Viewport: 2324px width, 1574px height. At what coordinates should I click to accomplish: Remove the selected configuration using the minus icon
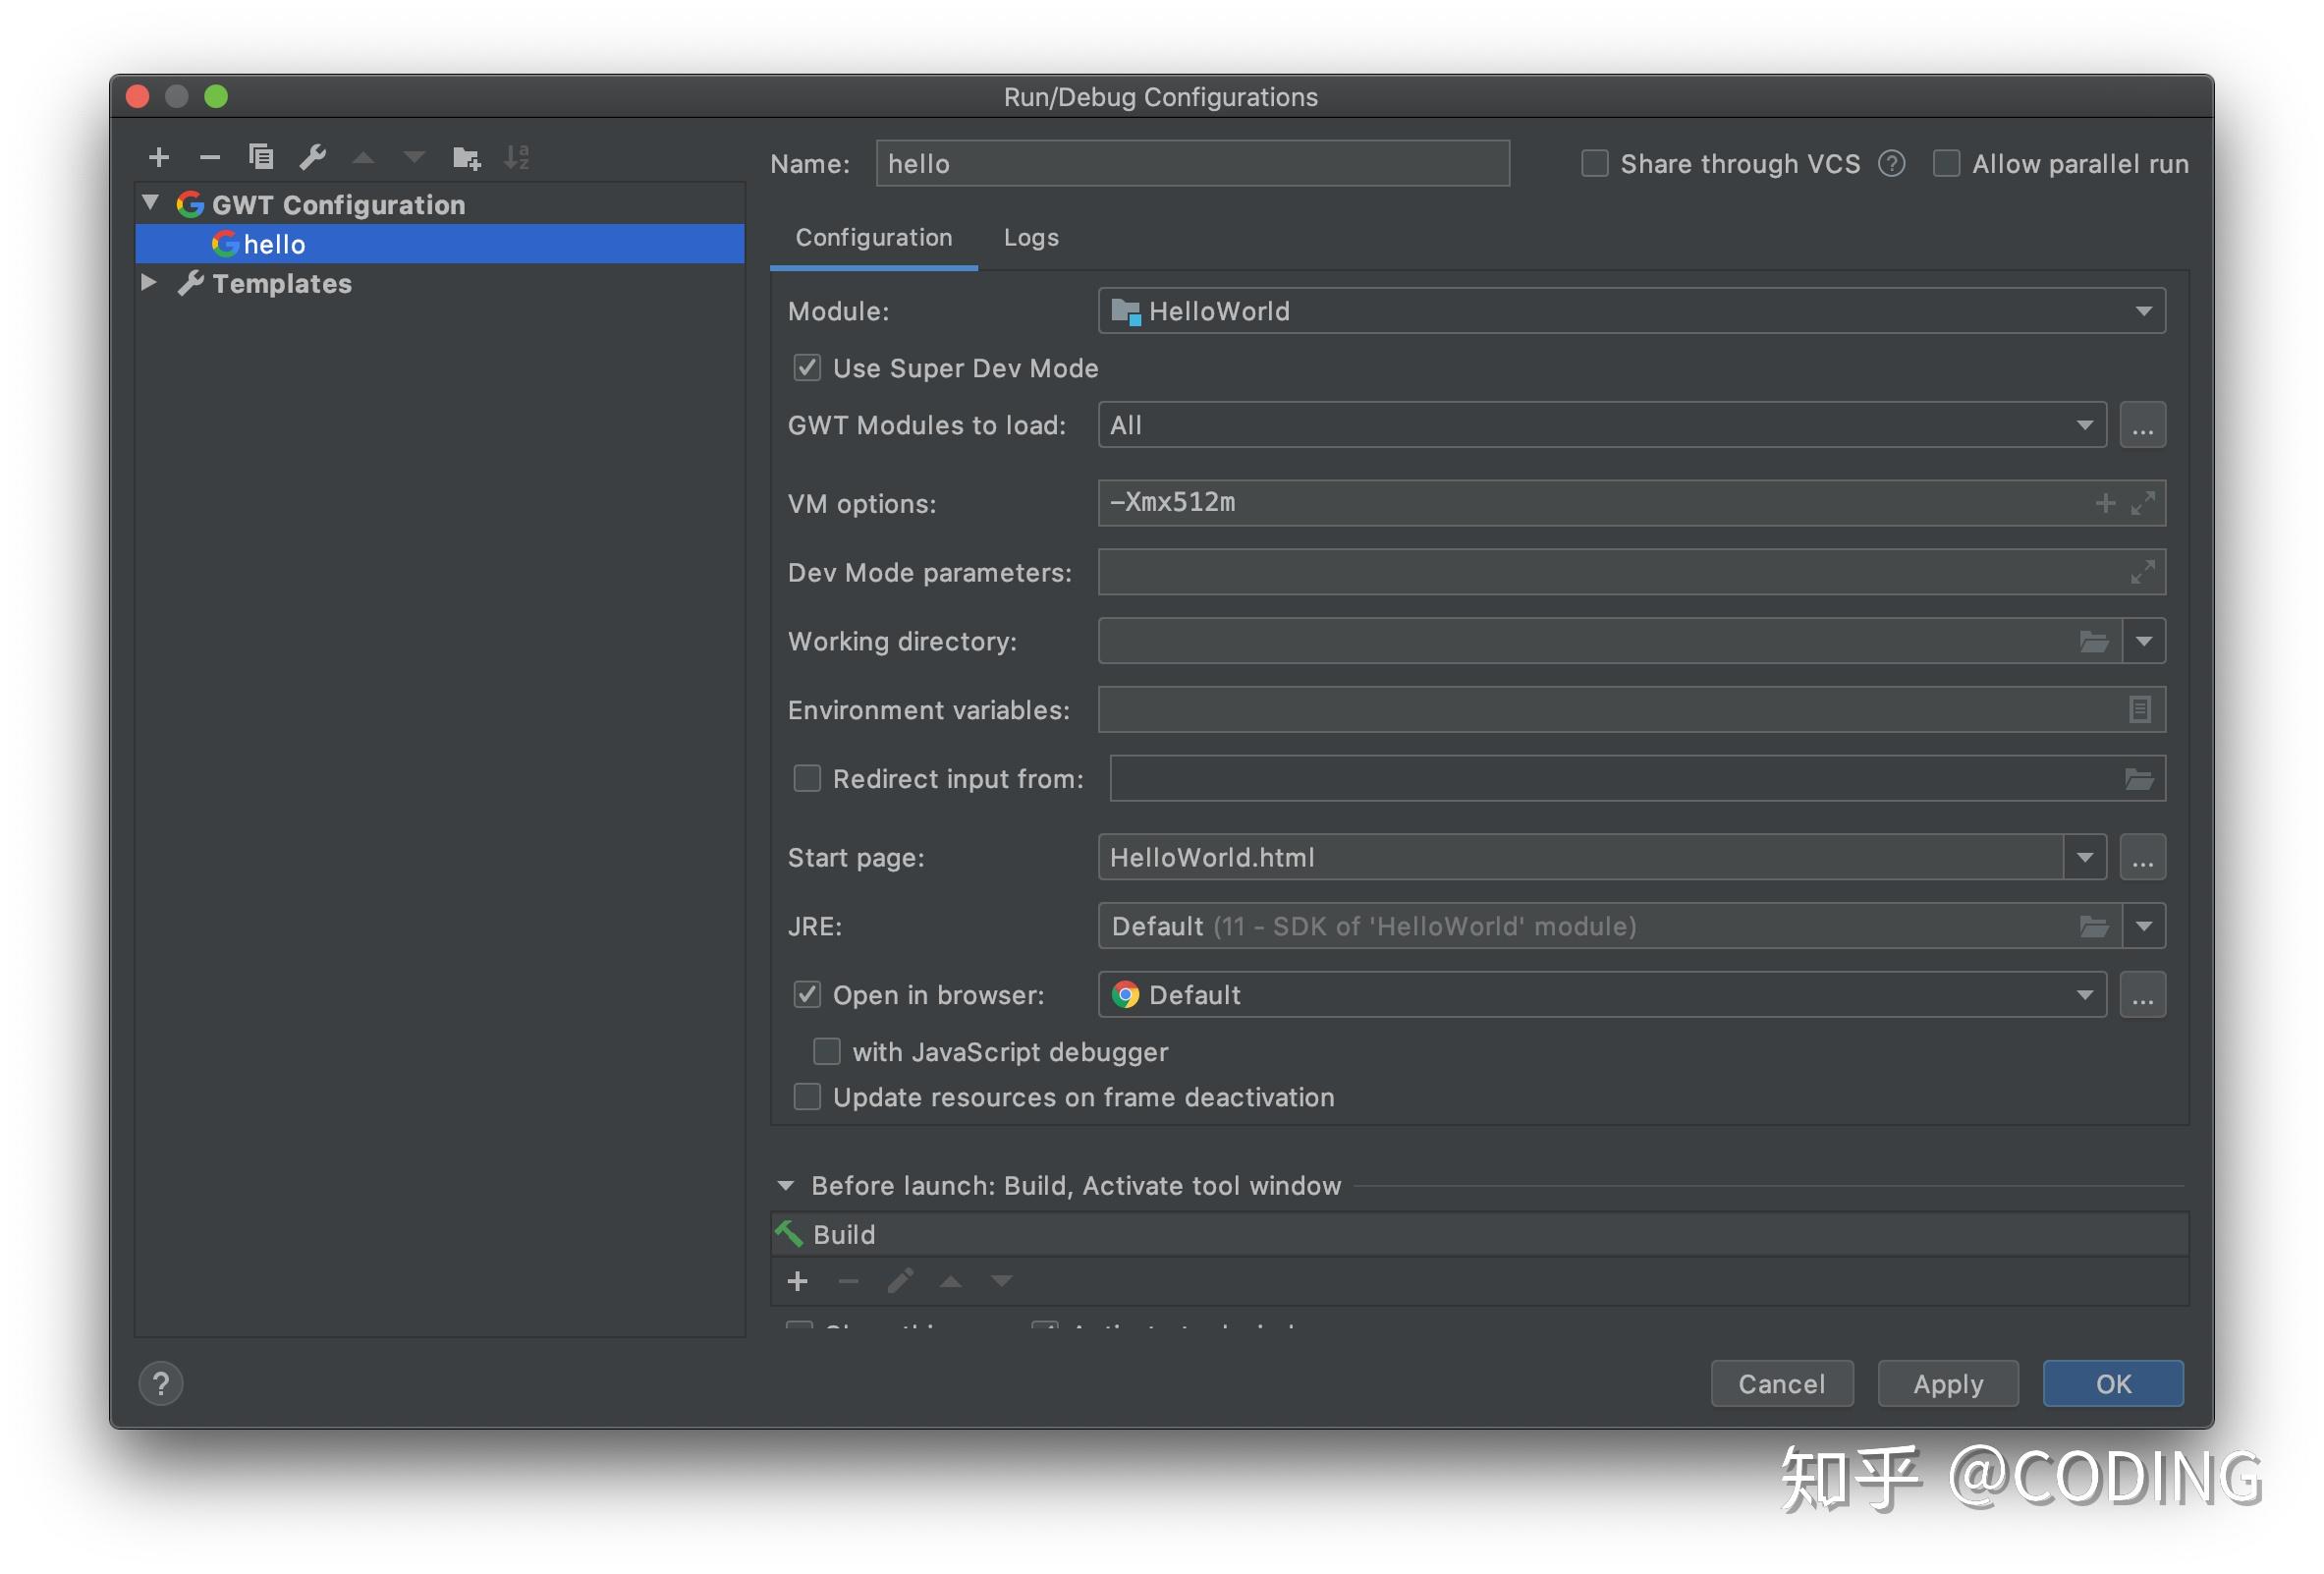click(210, 157)
